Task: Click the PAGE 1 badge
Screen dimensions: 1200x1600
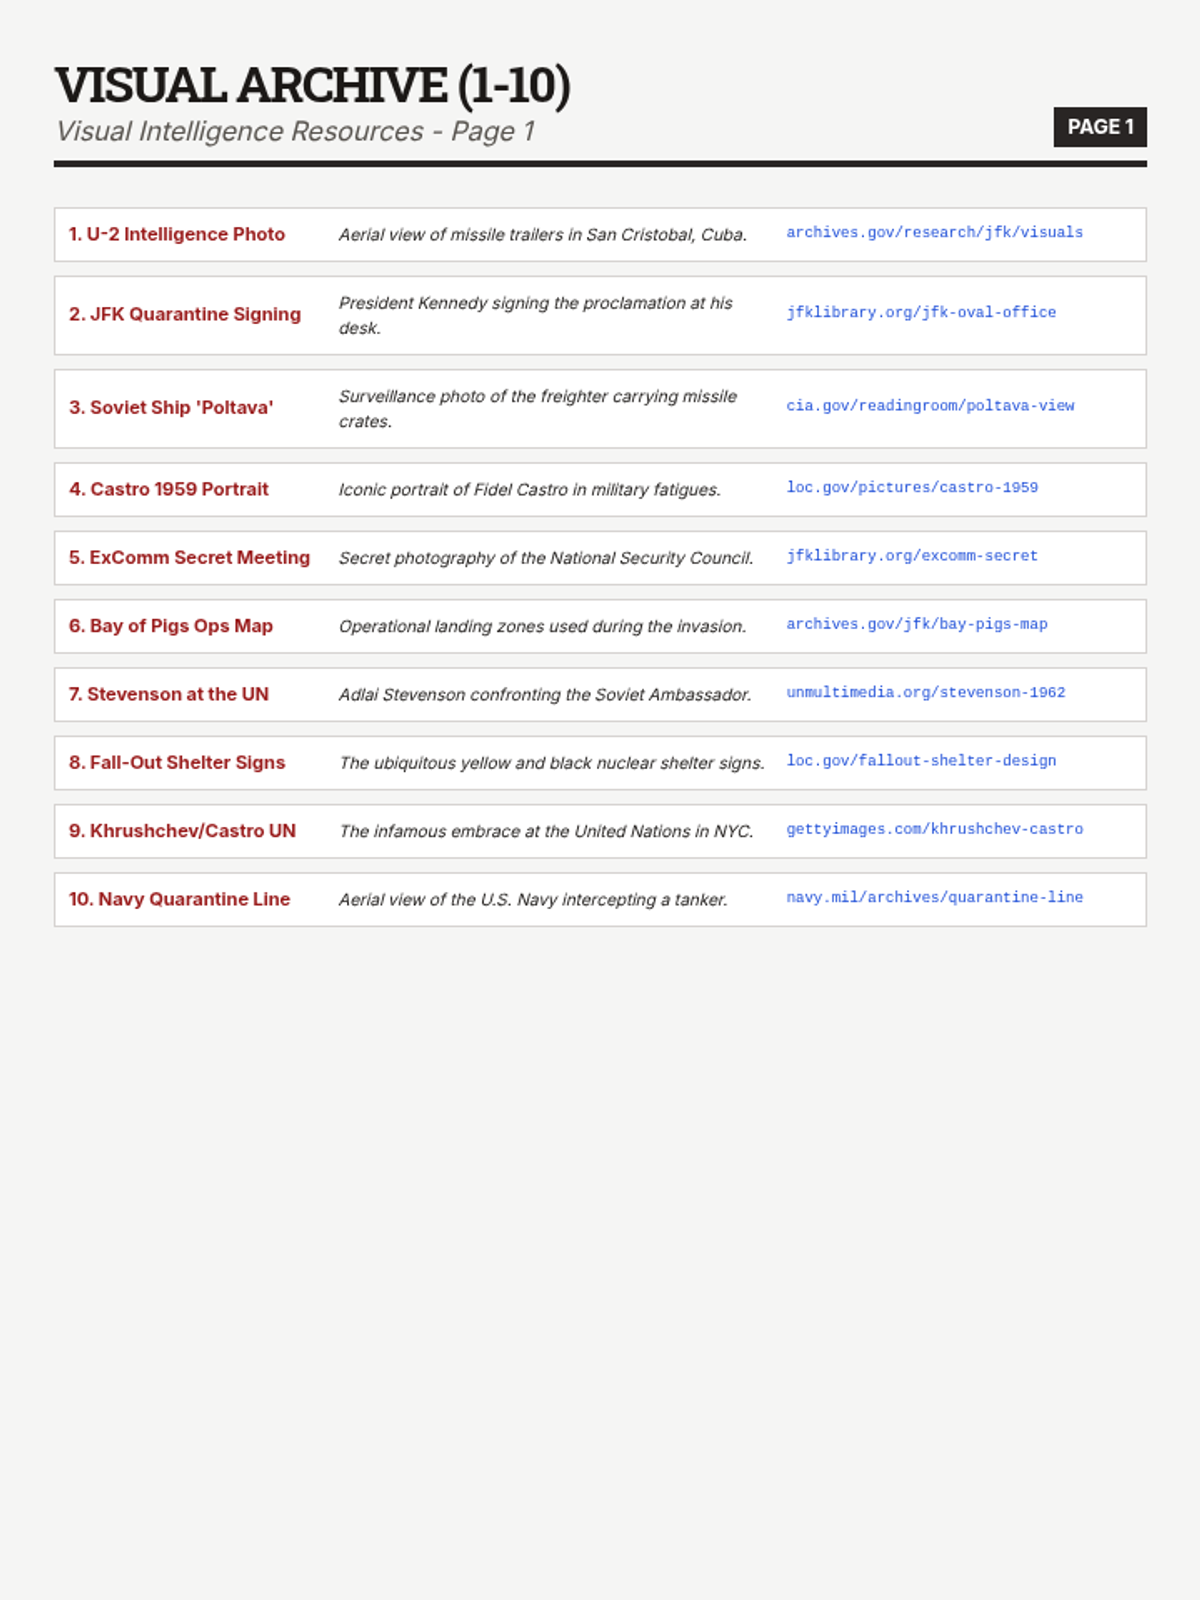Action: pyautogui.click(x=1100, y=127)
